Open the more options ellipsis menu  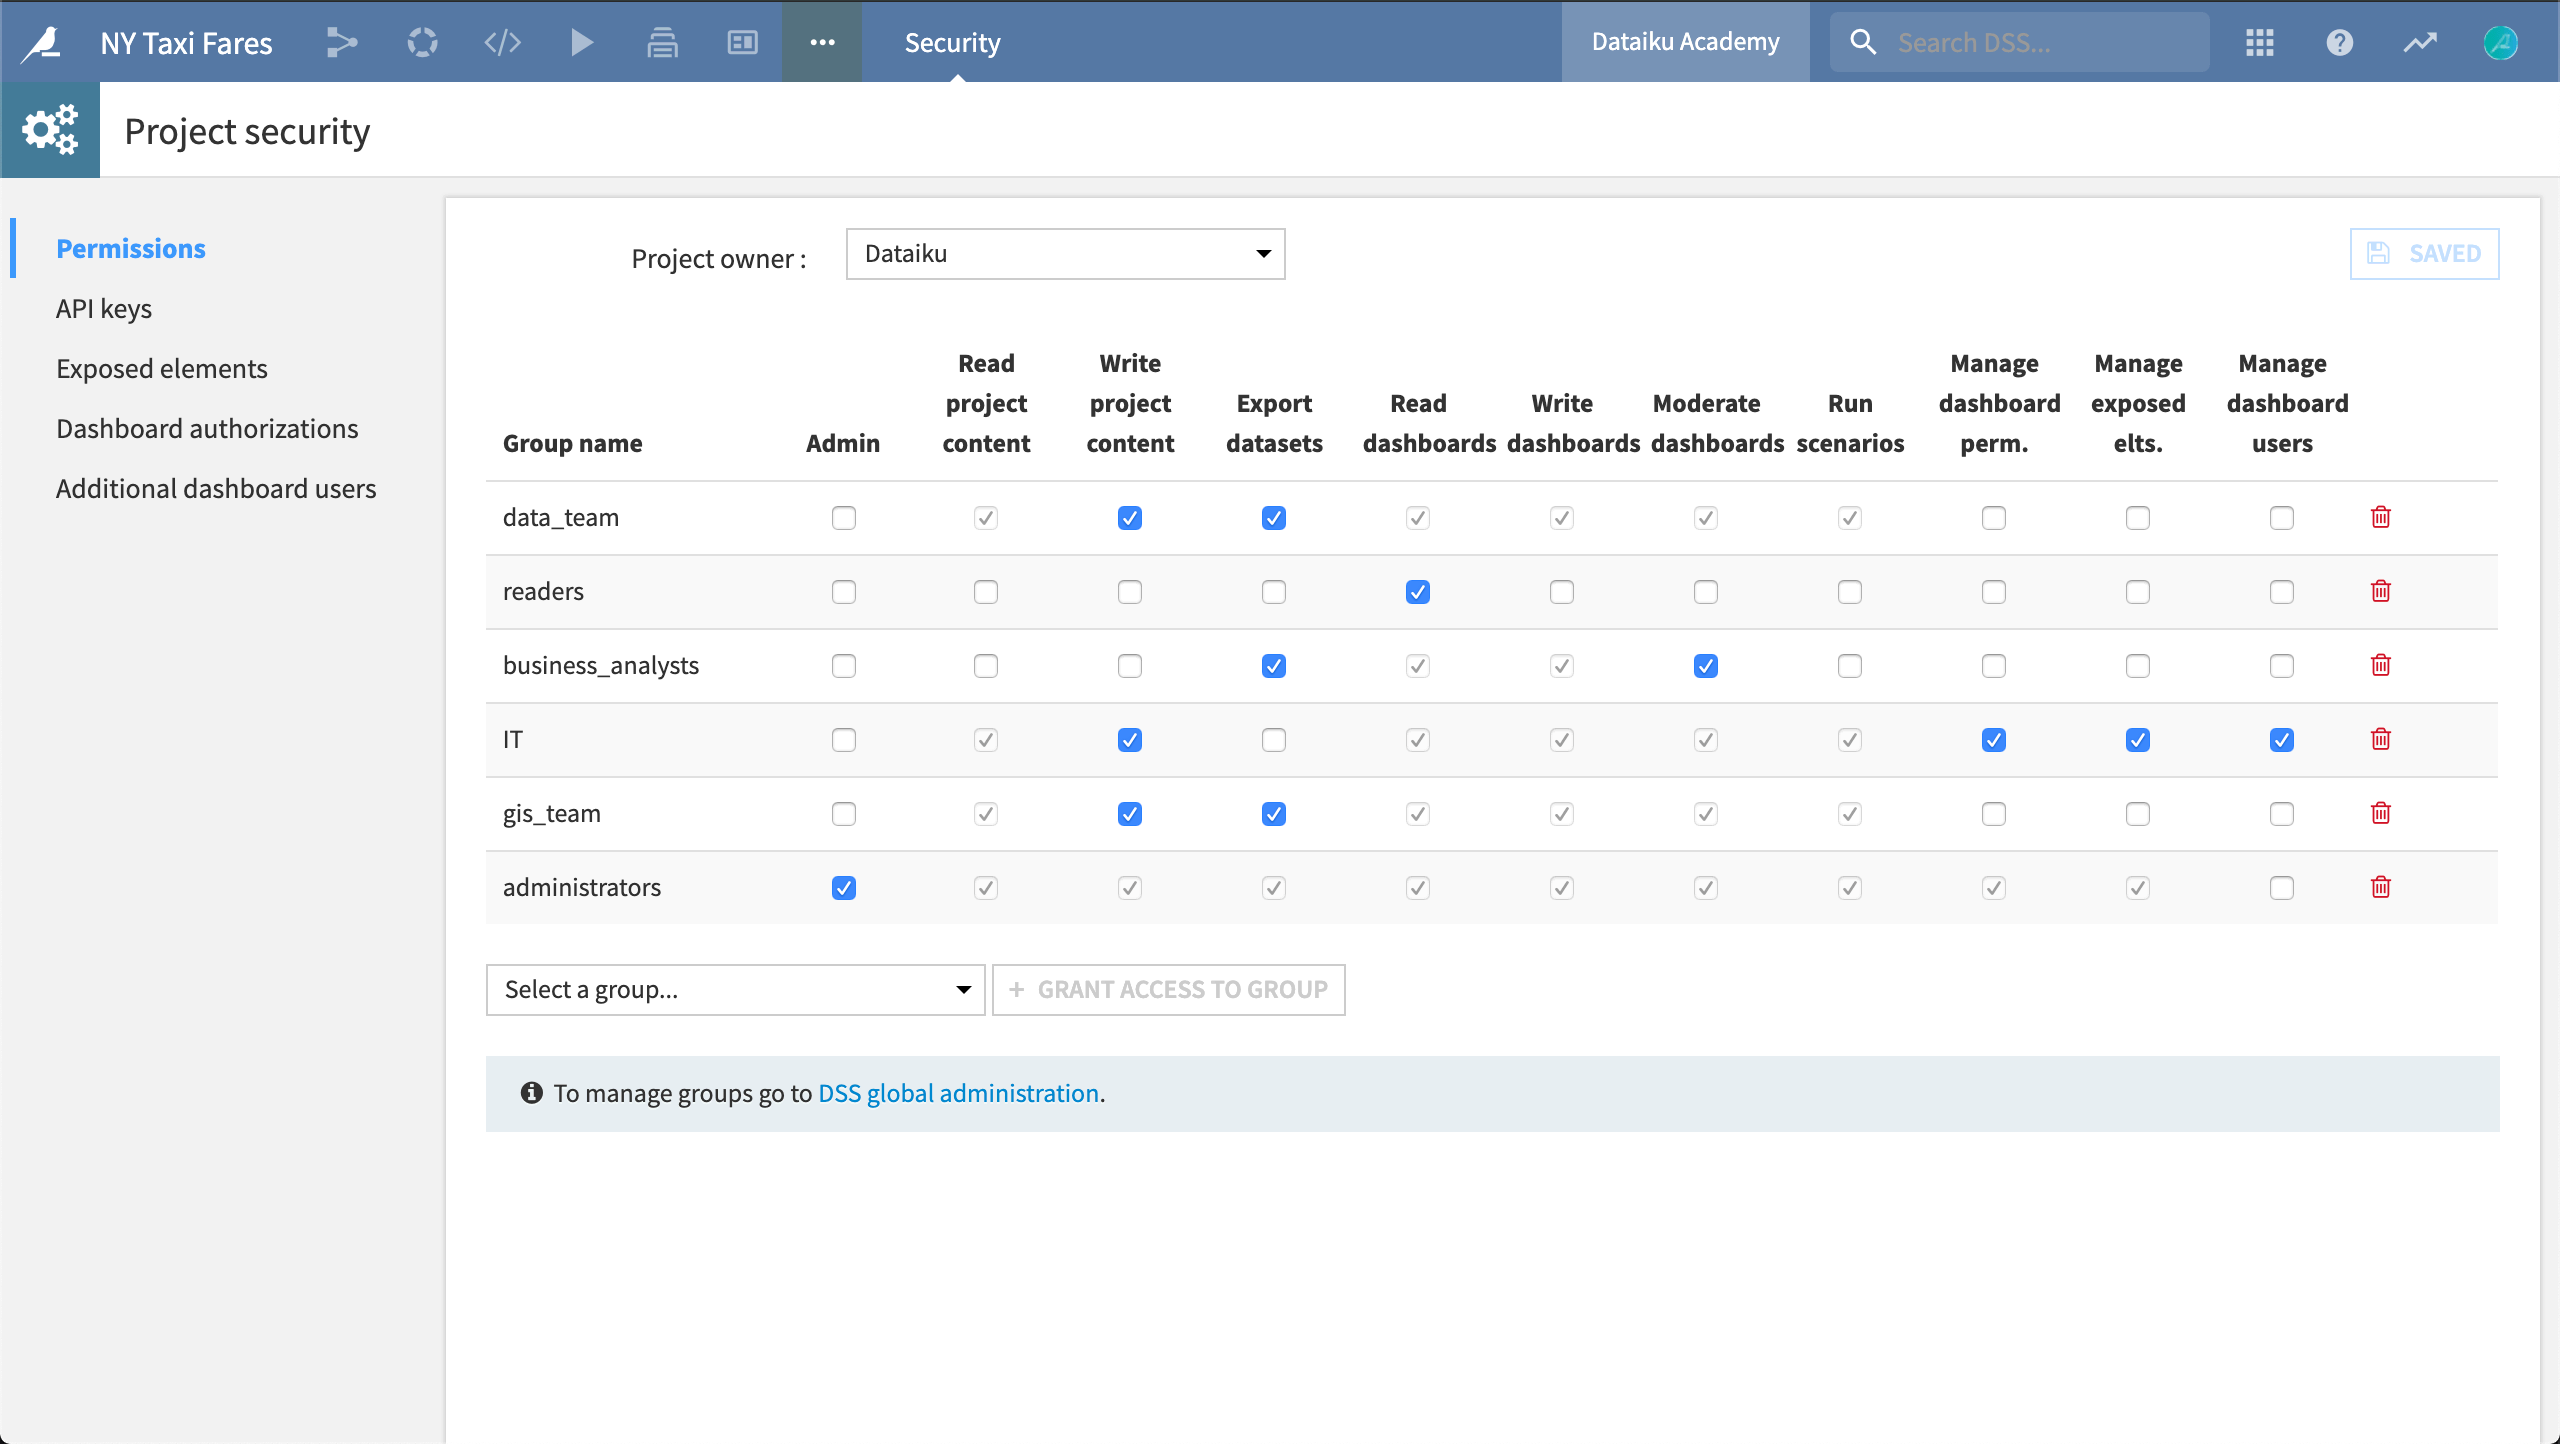(x=822, y=42)
